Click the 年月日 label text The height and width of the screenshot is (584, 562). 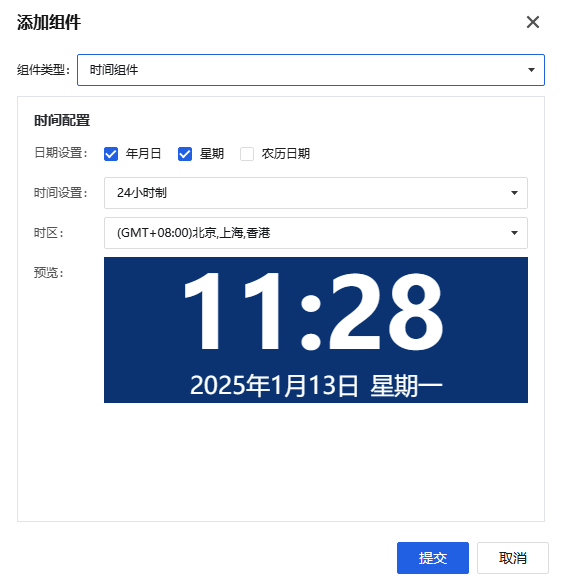tap(143, 153)
